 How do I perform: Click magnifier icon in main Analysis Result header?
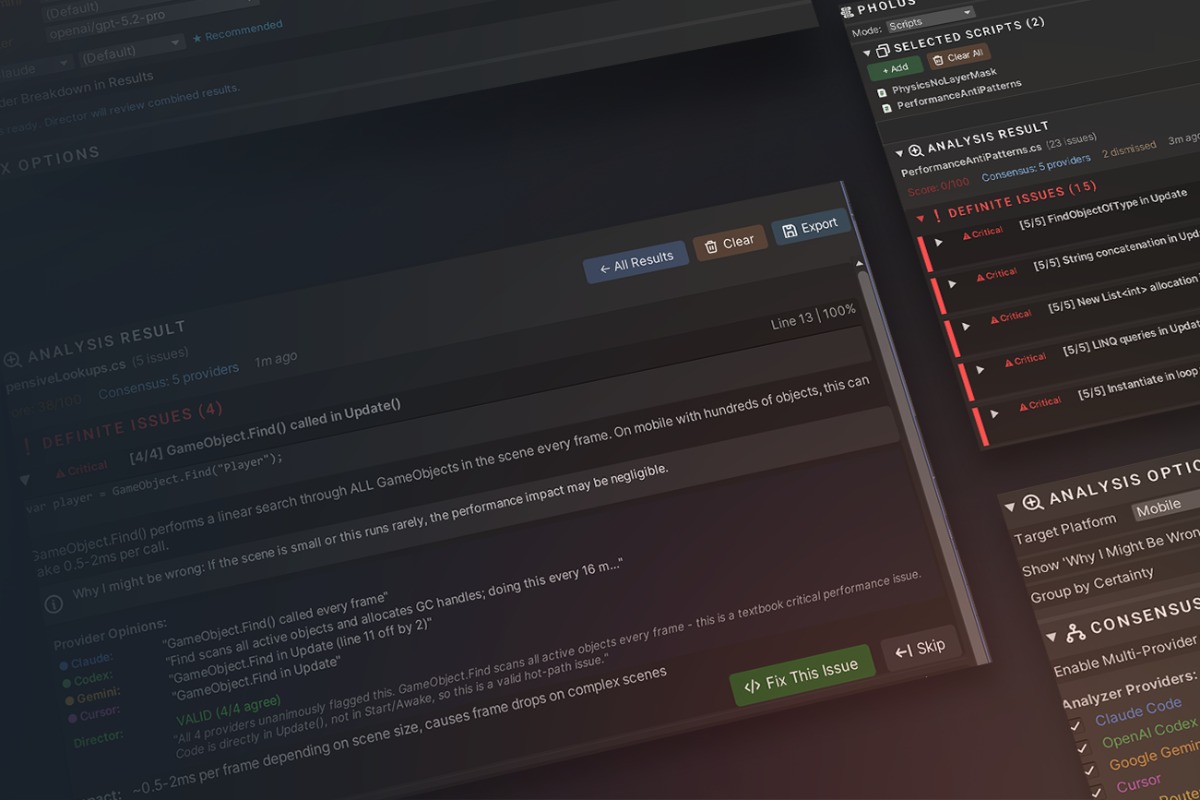12,359
